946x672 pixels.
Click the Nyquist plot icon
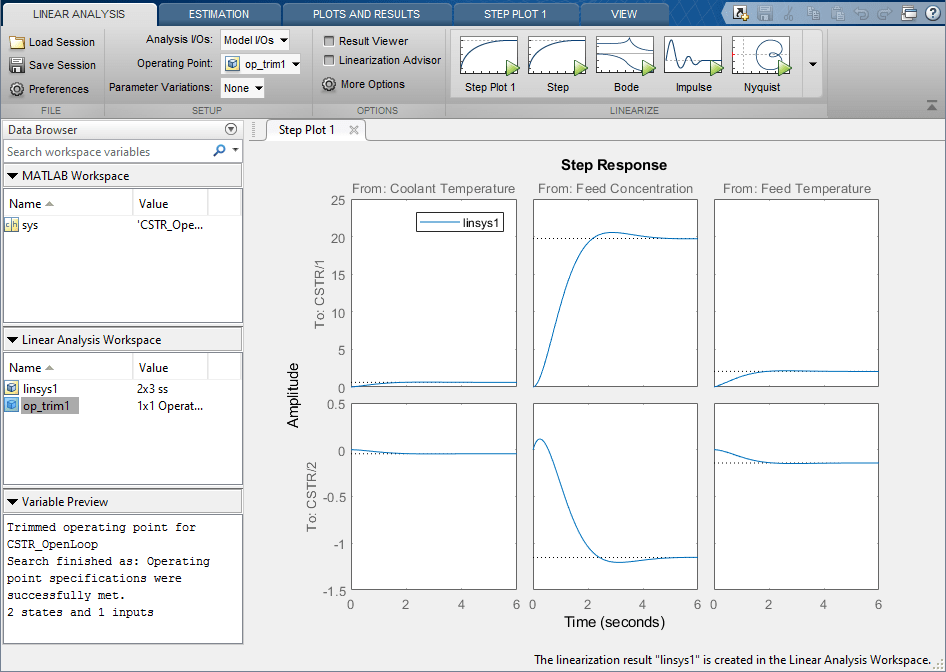tap(761, 56)
